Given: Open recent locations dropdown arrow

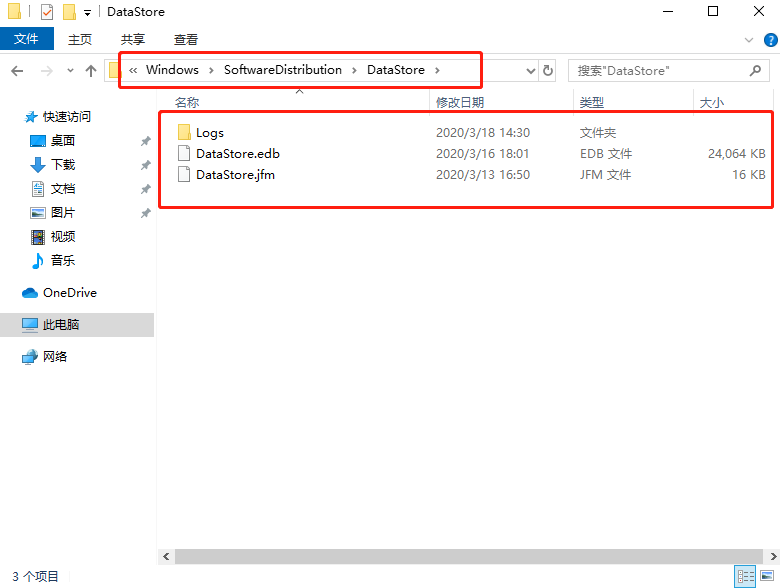Looking at the screenshot, I should [x=69, y=71].
